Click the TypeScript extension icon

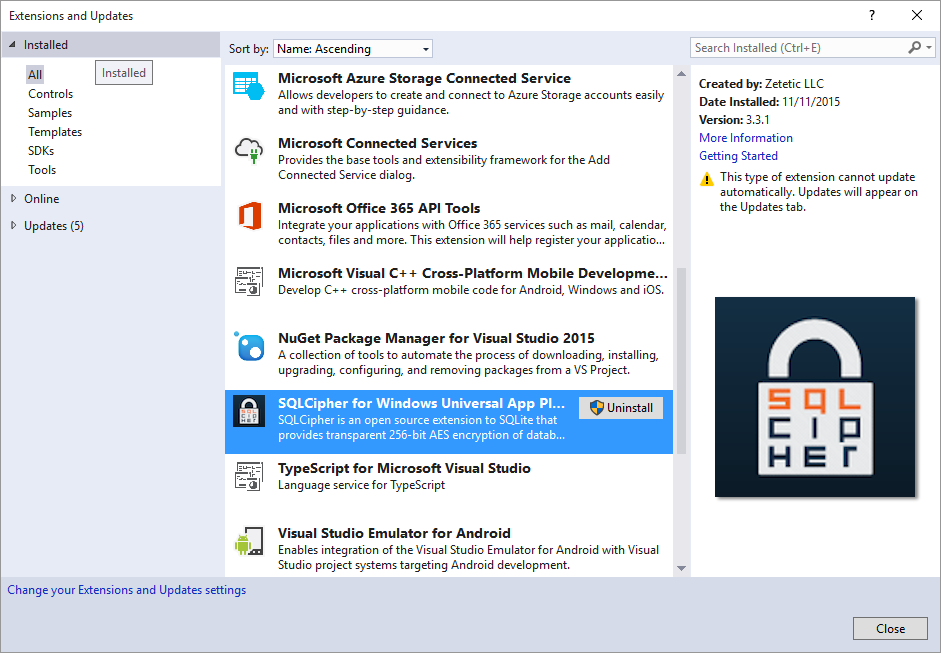[249, 476]
